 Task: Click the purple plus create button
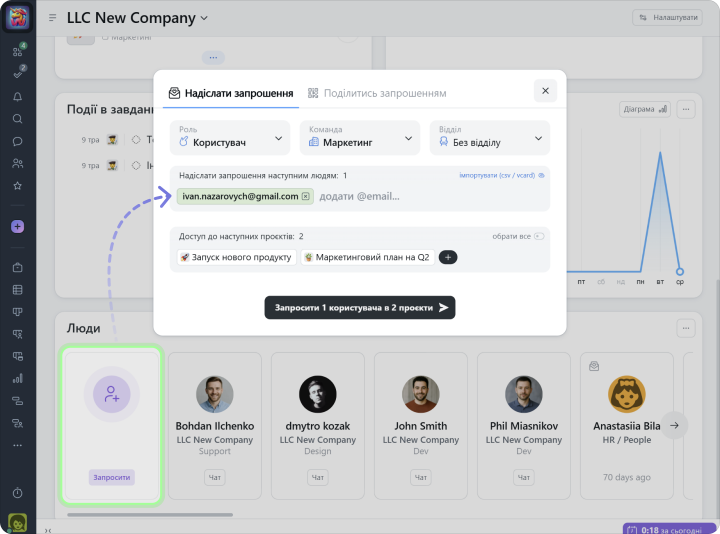(17, 227)
